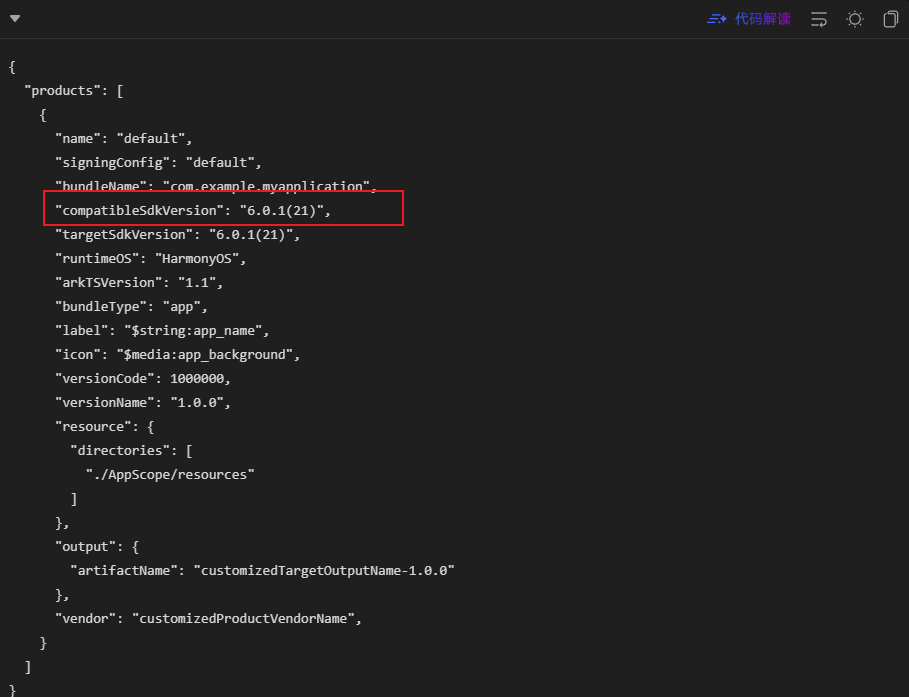Click the sparkle icon beside 代码解读
Image resolution: width=909 pixels, height=697 pixels.
tap(716, 19)
